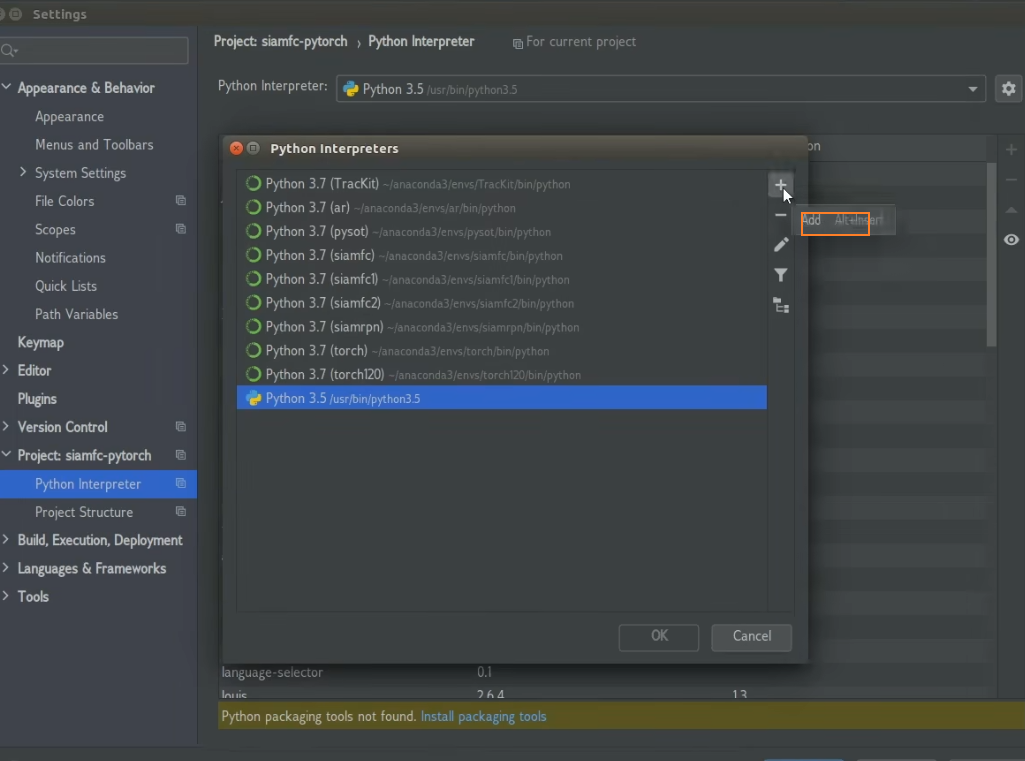Select Python 3.7 (siamrpn) interpreter
Image resolution: width=1025 pixels, height=761 pixels.
pos(501,327)
